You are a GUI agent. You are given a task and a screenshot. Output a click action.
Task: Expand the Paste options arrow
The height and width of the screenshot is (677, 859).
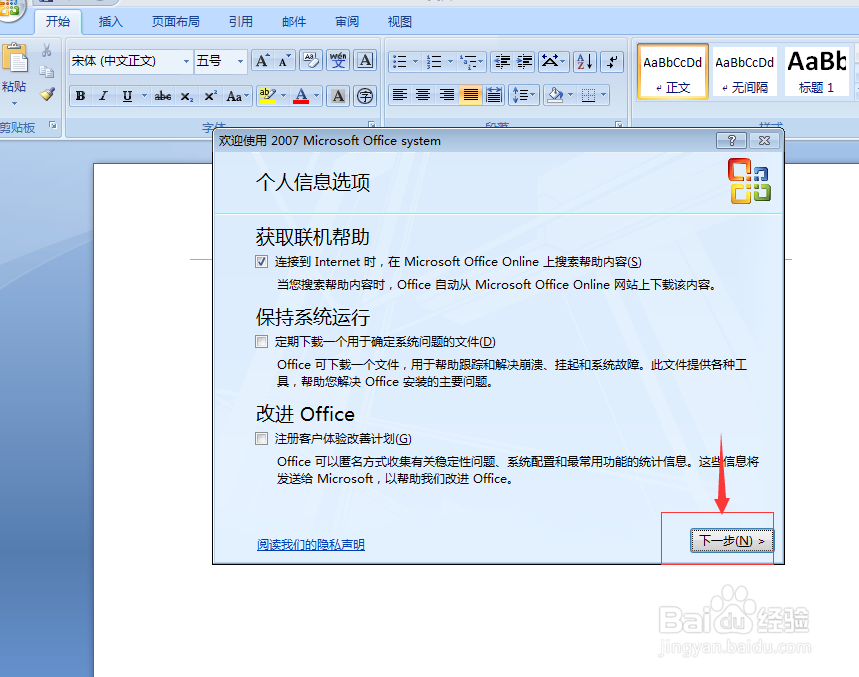[15, 103]
